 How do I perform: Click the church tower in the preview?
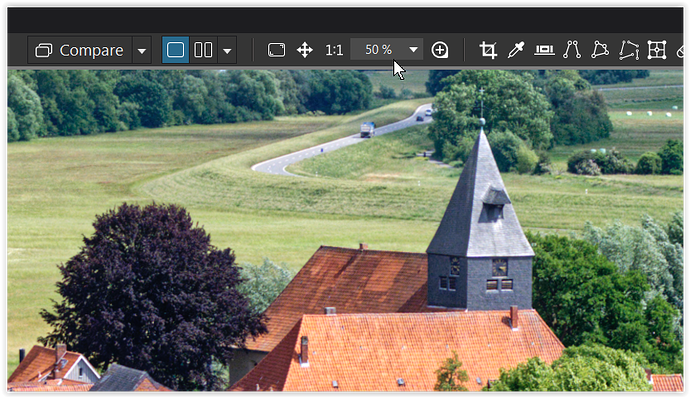(x=480, y=220)
